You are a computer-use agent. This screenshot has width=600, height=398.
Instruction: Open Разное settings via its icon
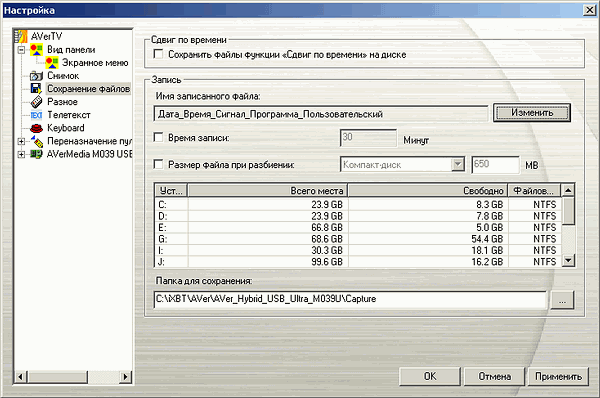point(36,102)
